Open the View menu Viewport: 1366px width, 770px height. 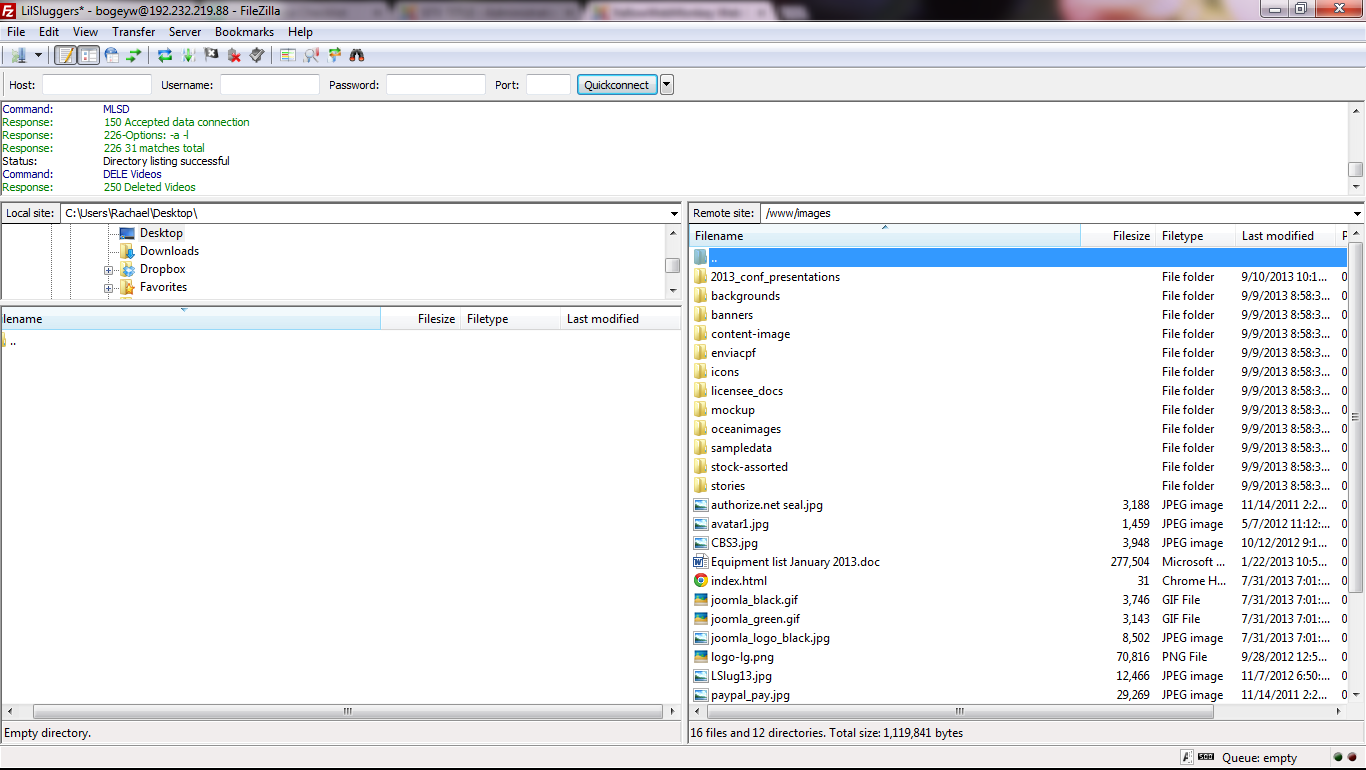point(85,32)
